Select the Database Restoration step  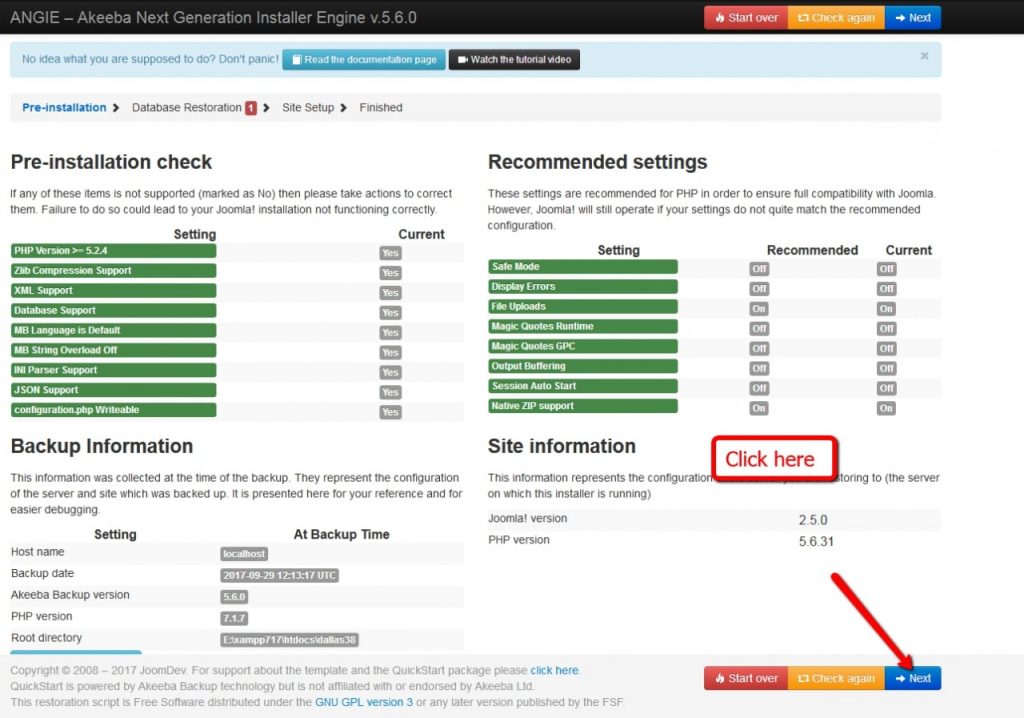190,107
